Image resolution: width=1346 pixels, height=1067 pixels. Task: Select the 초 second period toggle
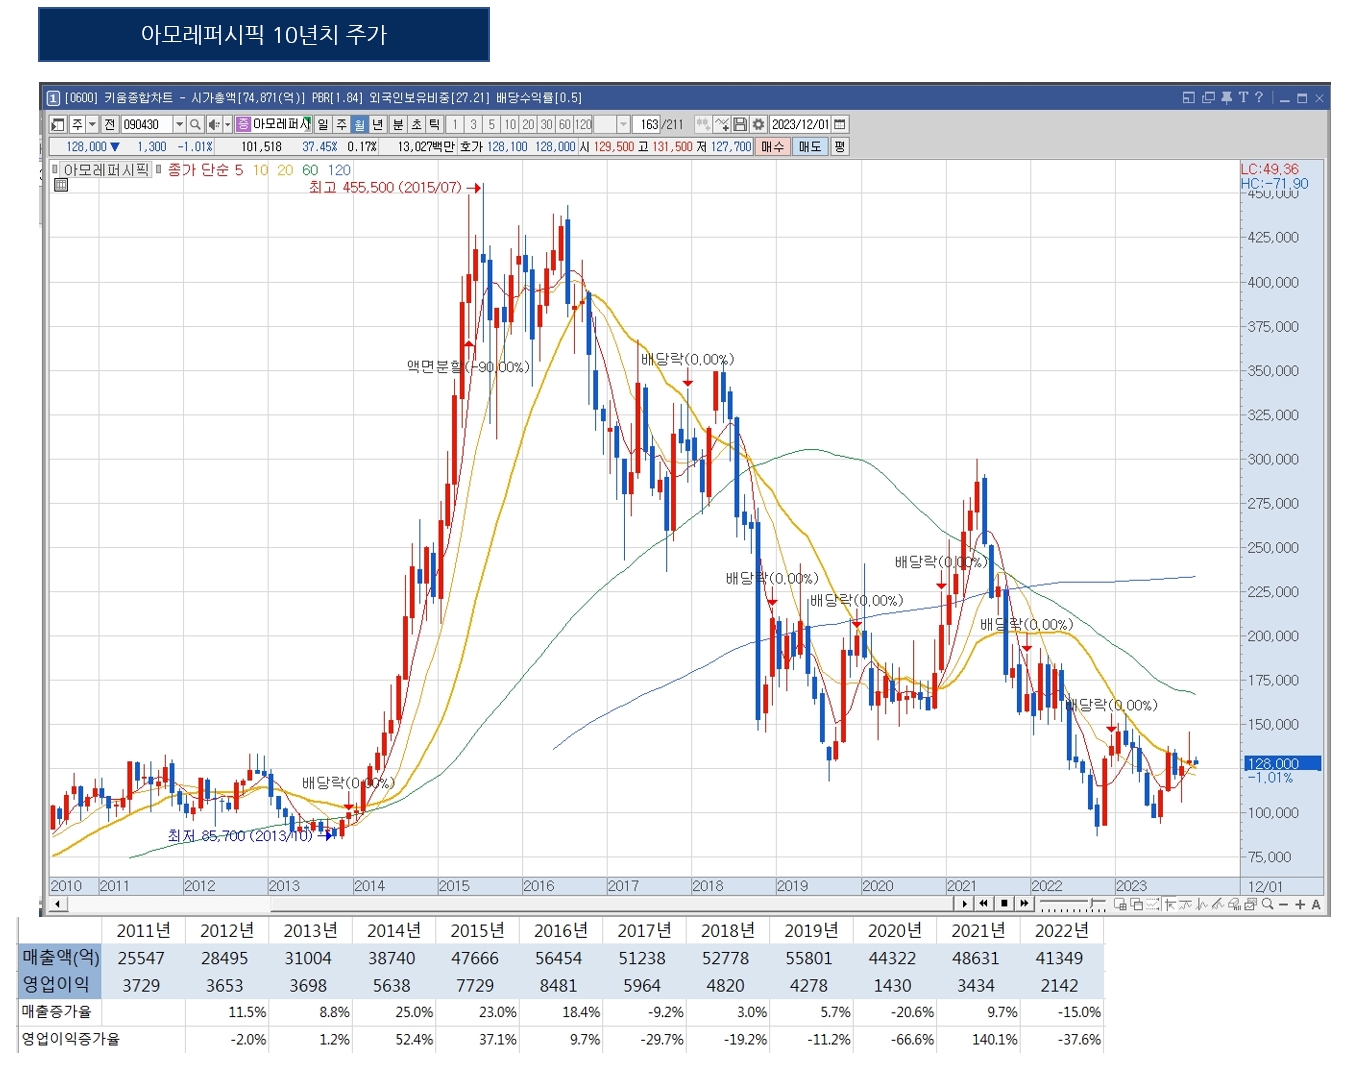[416, 124]
